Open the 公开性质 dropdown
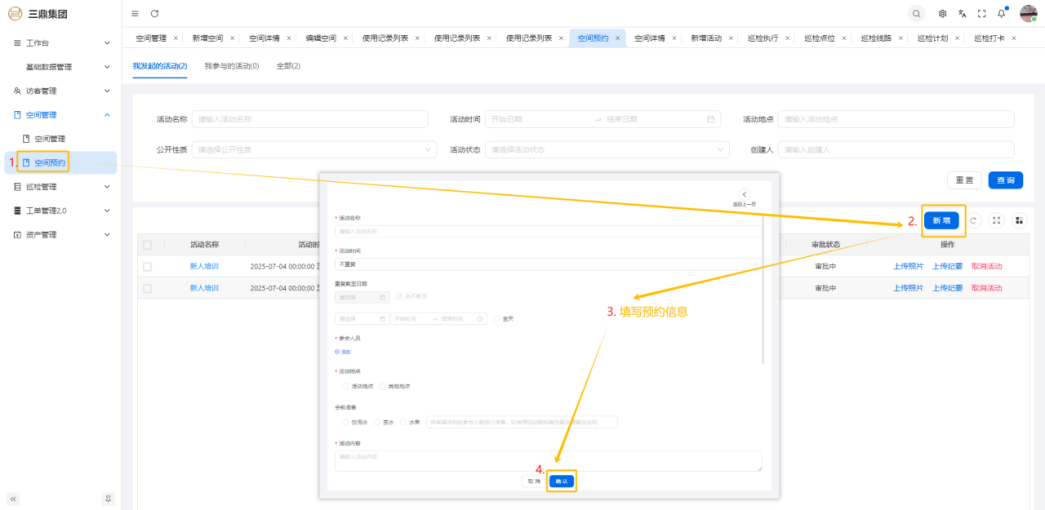 point(314,150)
